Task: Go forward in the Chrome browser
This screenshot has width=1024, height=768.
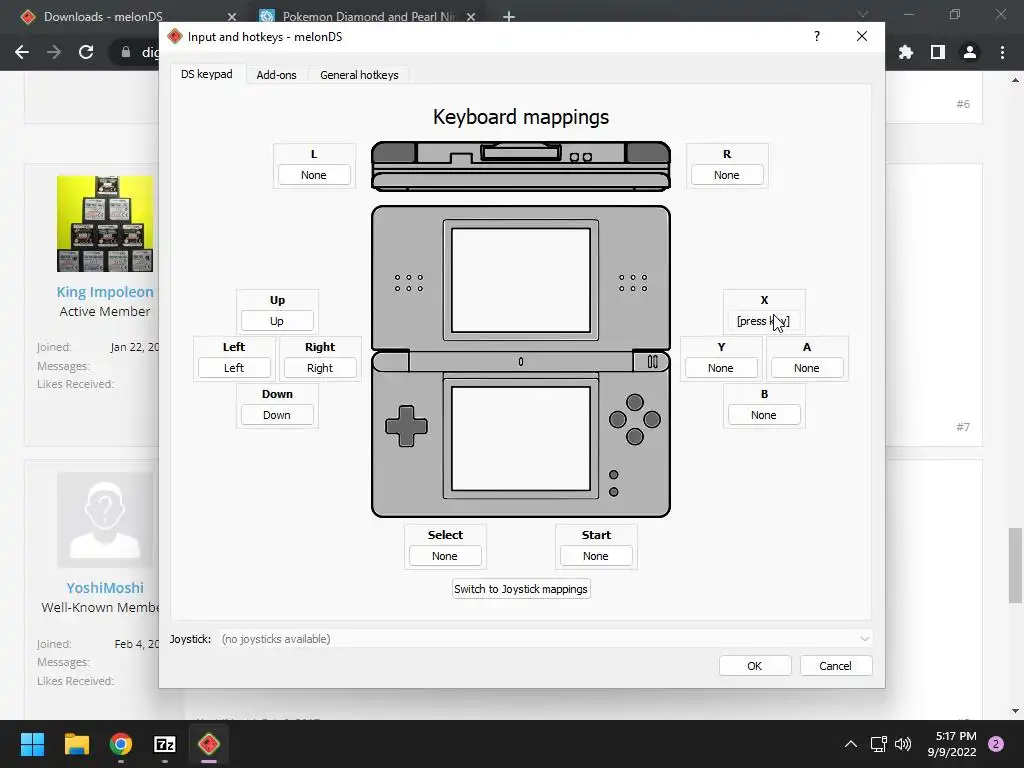Action: pos(54,52)
